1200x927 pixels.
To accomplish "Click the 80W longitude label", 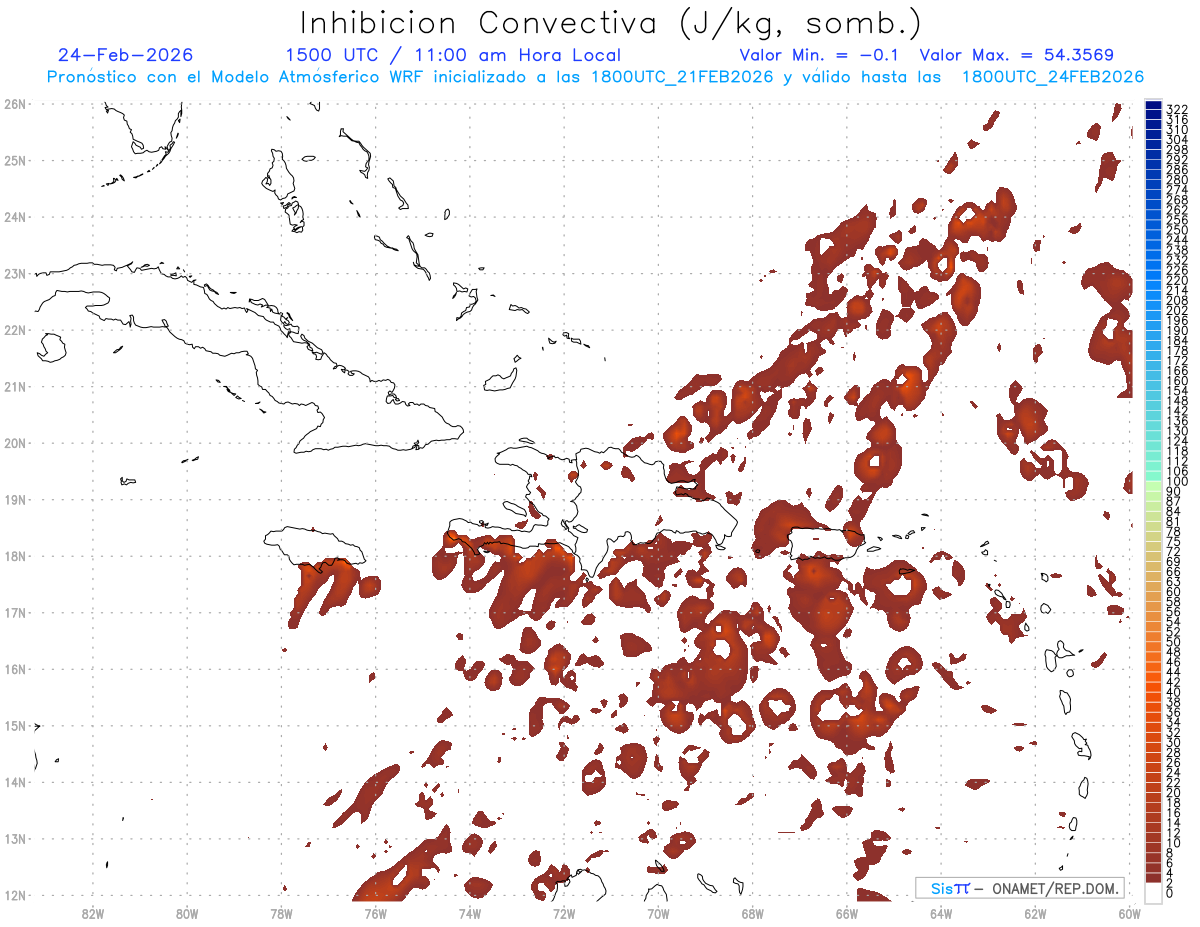I will click(x=187, y=913).
